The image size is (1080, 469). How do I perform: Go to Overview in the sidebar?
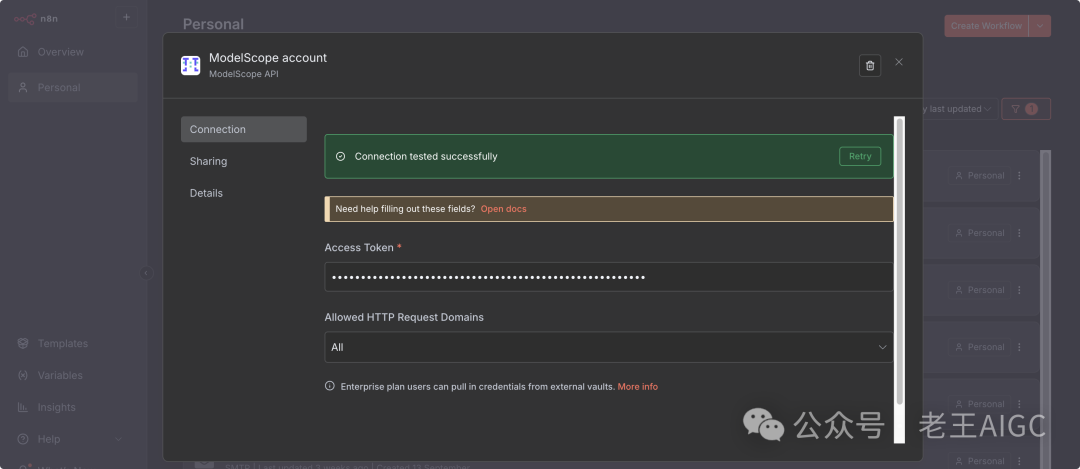click(73, 52)
